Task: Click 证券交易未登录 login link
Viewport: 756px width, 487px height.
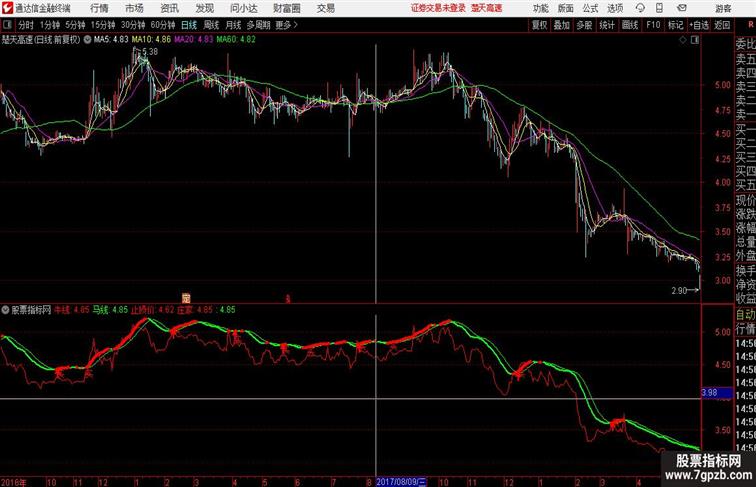Action: point(438,8)
